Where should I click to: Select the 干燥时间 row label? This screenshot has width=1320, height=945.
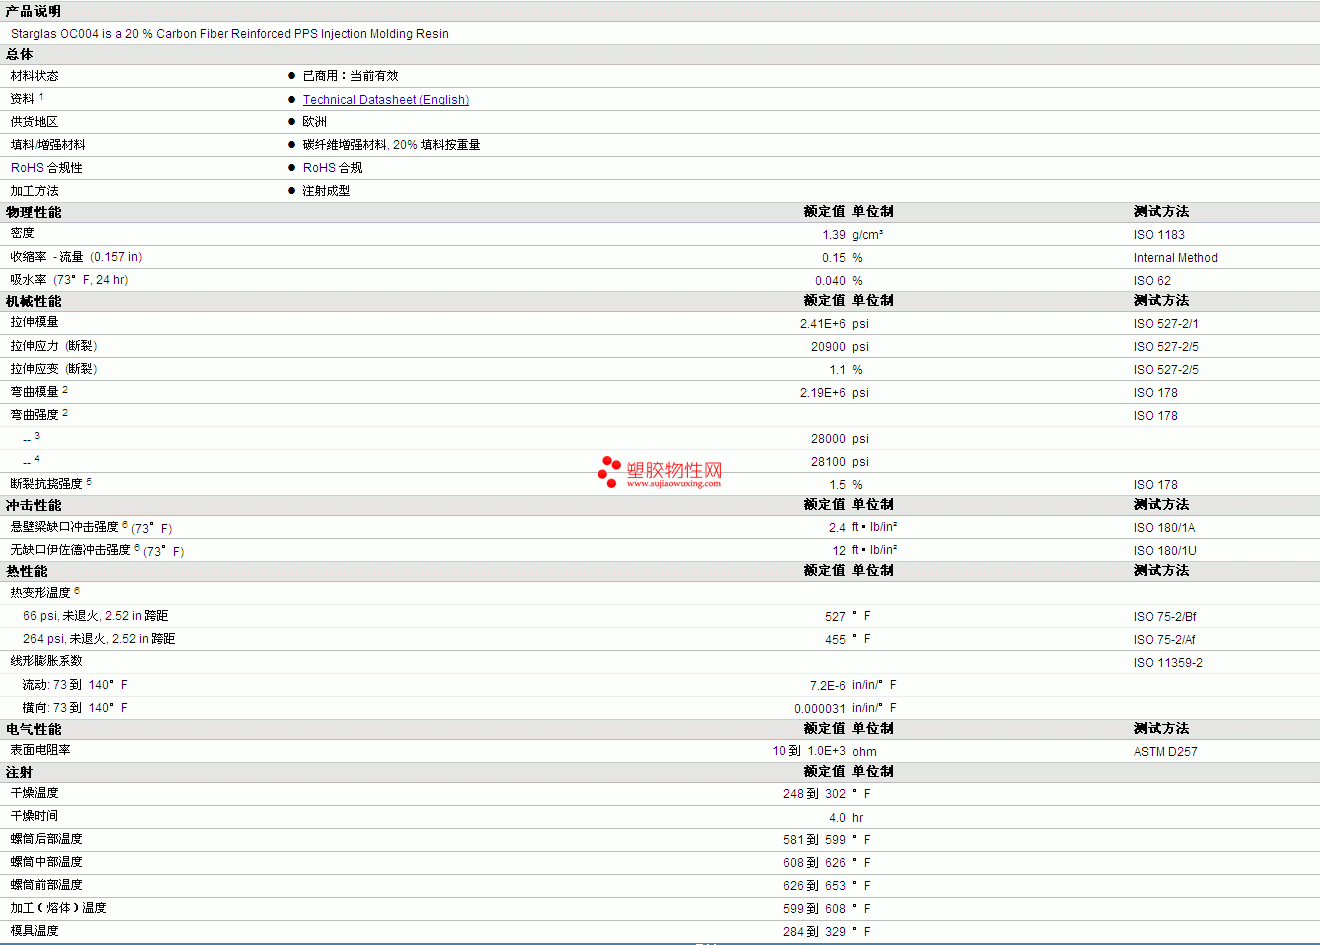click(x=35, y=816)
